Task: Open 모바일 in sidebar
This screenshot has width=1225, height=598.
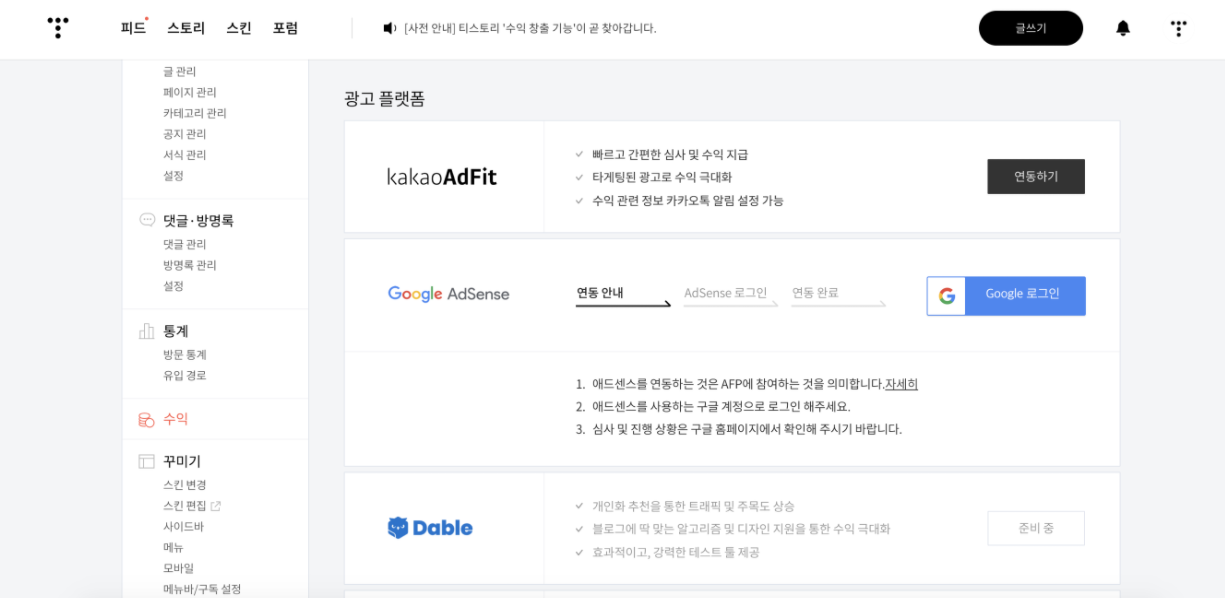Action: coord(179,568)
